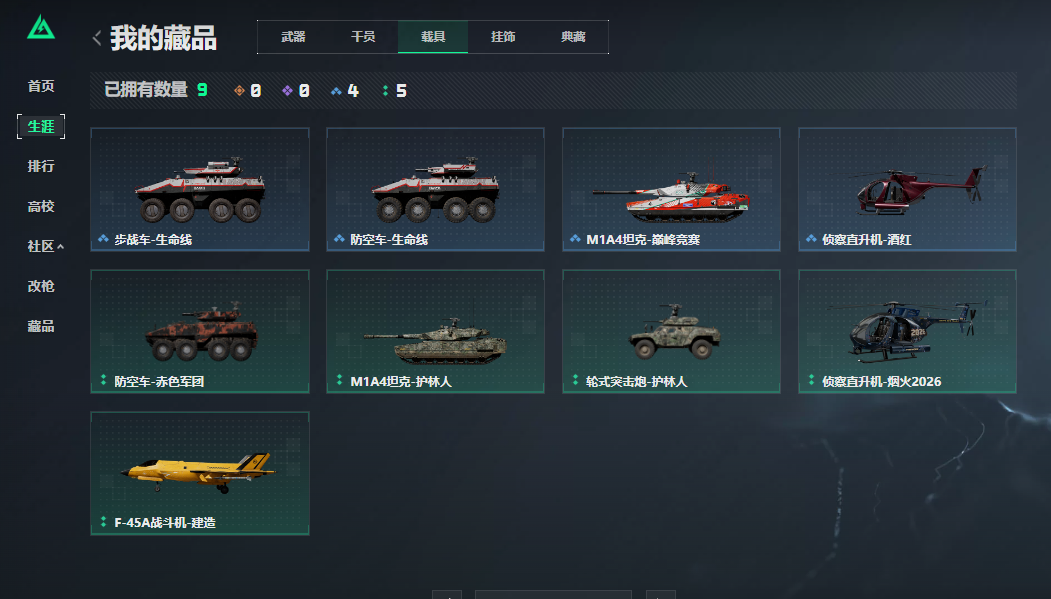Expand the 社区 sidebar menu
Screen dimensions: 1051x599
(x=45, y=246)
